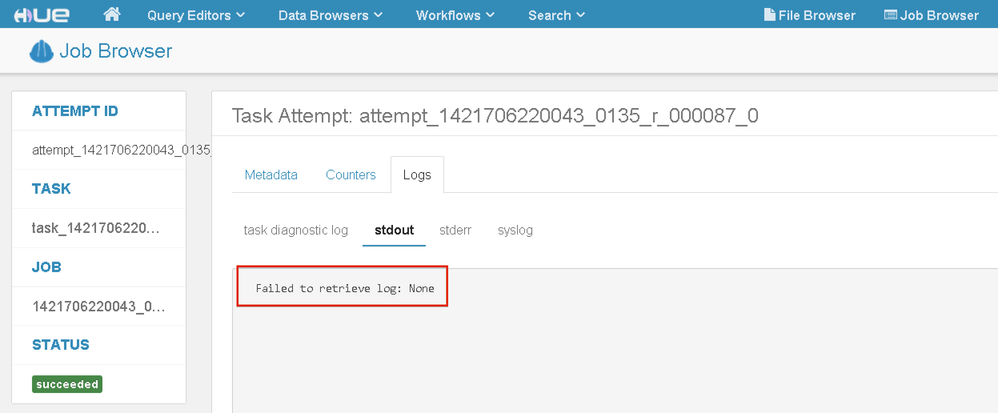The height and width of the screenshot is (413, 998).
Task: Open the Query Editors dropdown menu
Action: coord(196,15)
